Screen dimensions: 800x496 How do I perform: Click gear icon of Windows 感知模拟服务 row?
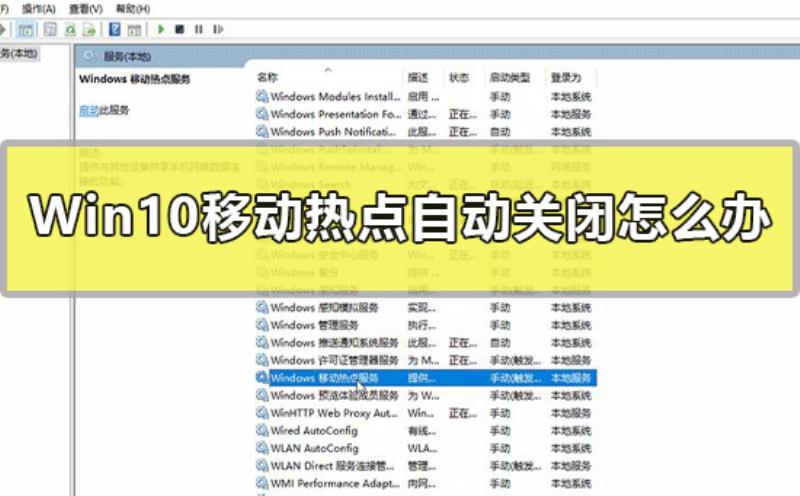click(262, 307)
